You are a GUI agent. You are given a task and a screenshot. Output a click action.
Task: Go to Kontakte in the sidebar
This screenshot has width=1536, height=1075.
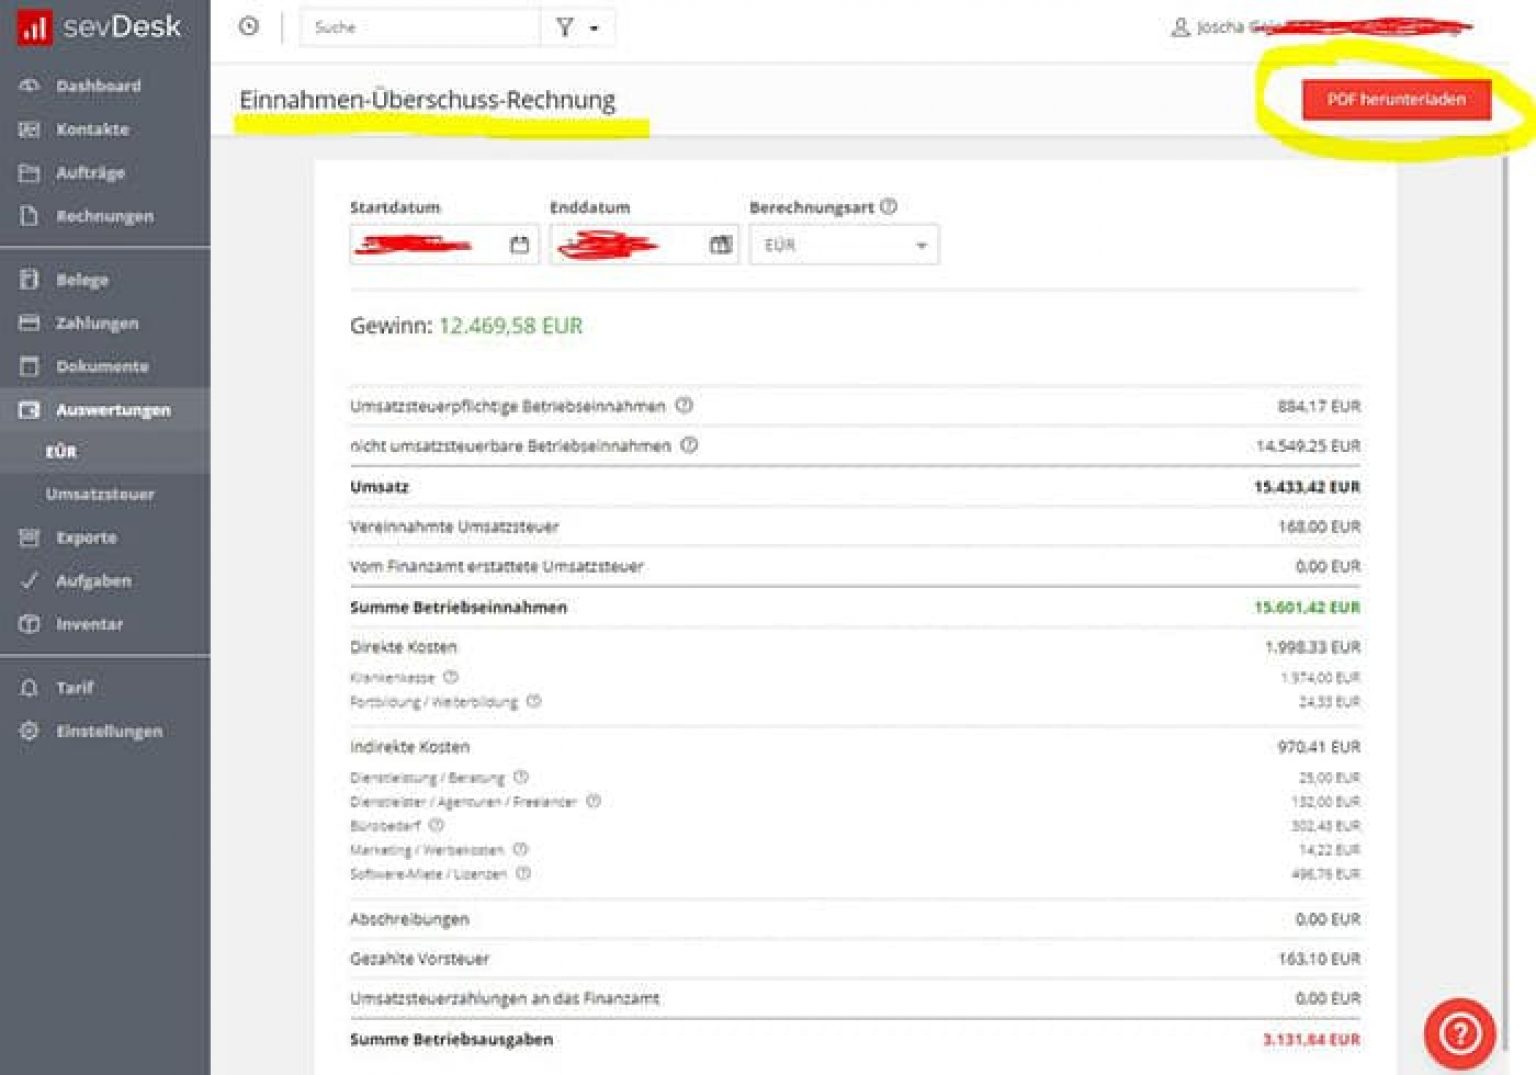point(92,129)
